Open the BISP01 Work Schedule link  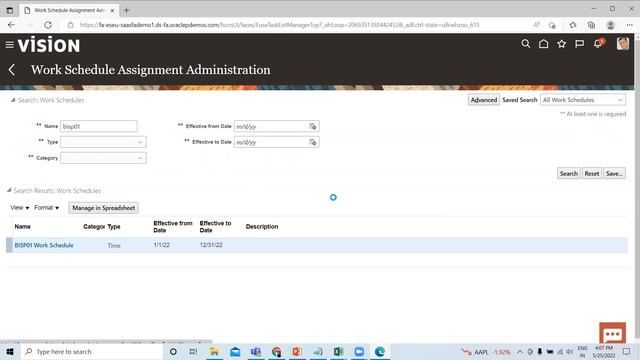click(44, 245)
